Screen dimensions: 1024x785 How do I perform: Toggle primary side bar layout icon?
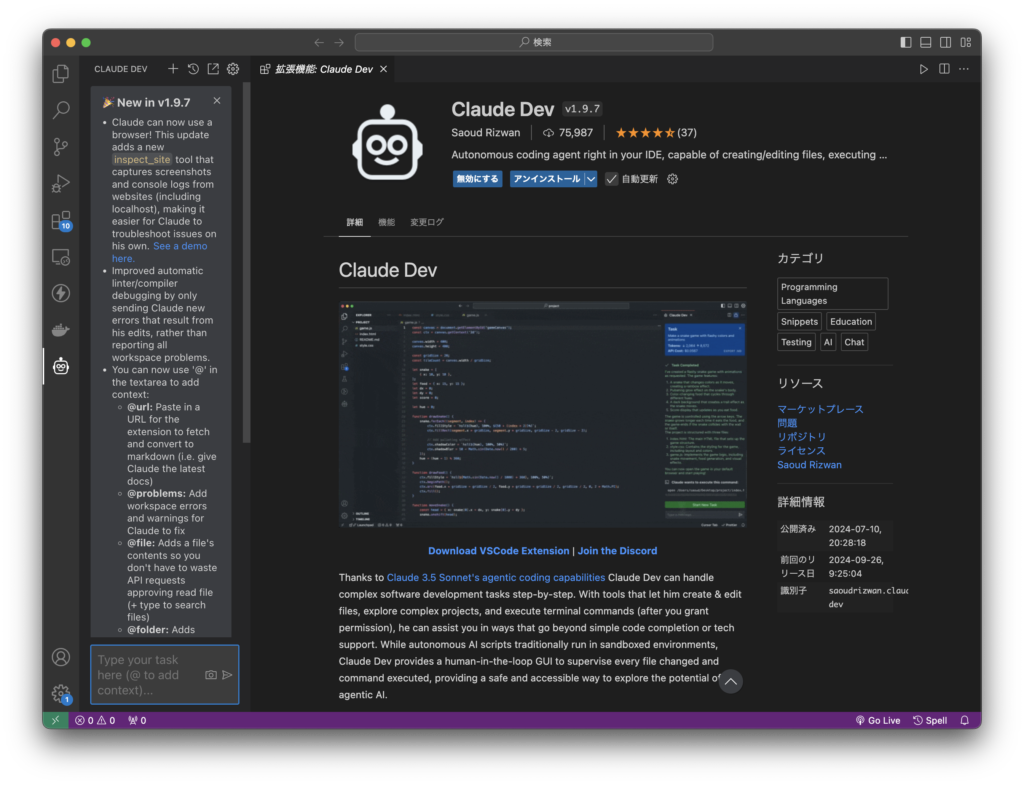coord(906,42)
